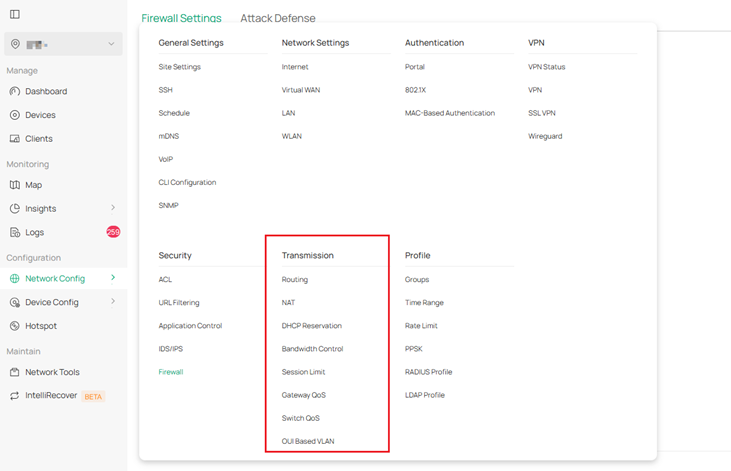Open Hotspot in the sidebar
The height and width of the screenshot is (471, 731).
41,326
